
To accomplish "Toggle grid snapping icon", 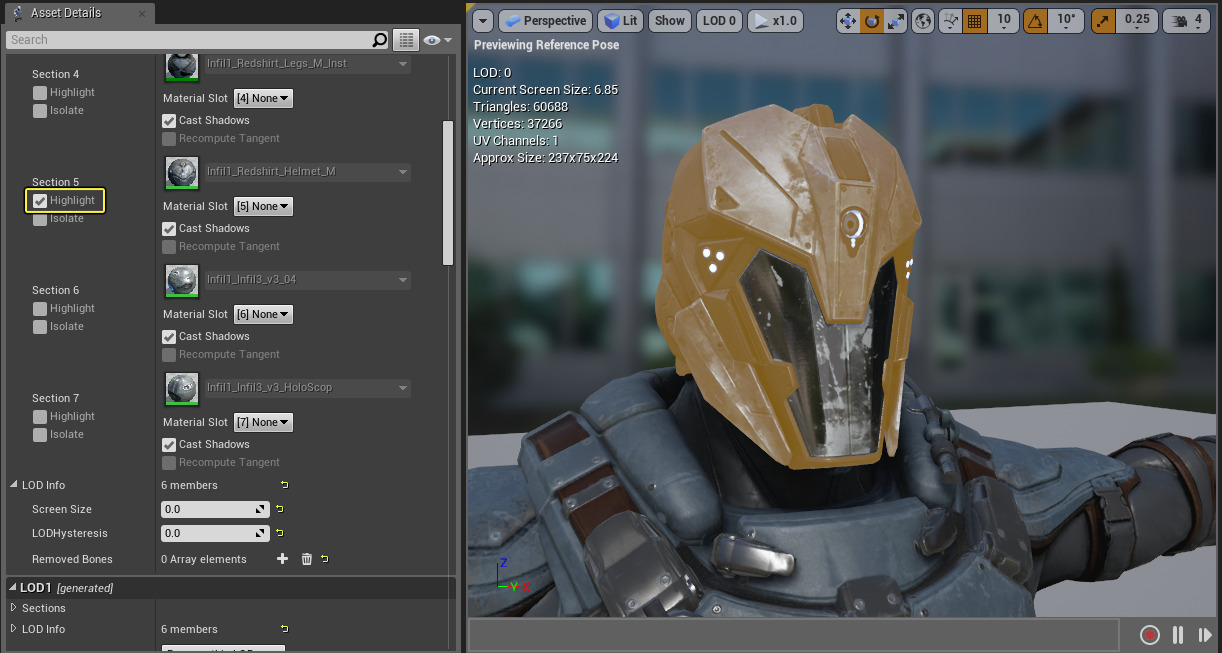I will coord(975,21).
